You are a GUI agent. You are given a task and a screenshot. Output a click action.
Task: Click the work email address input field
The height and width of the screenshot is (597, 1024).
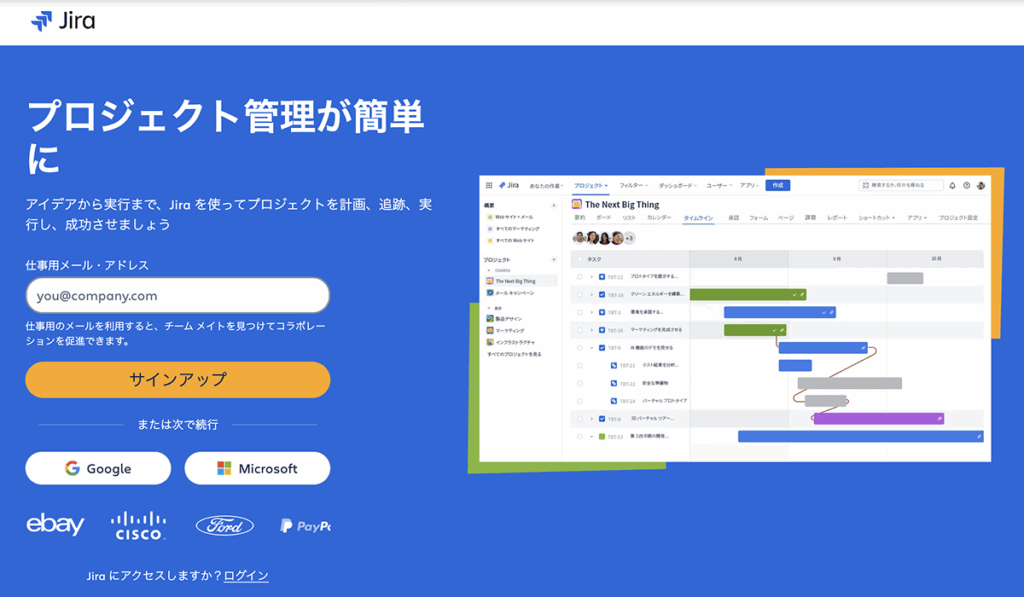(177, 296)
